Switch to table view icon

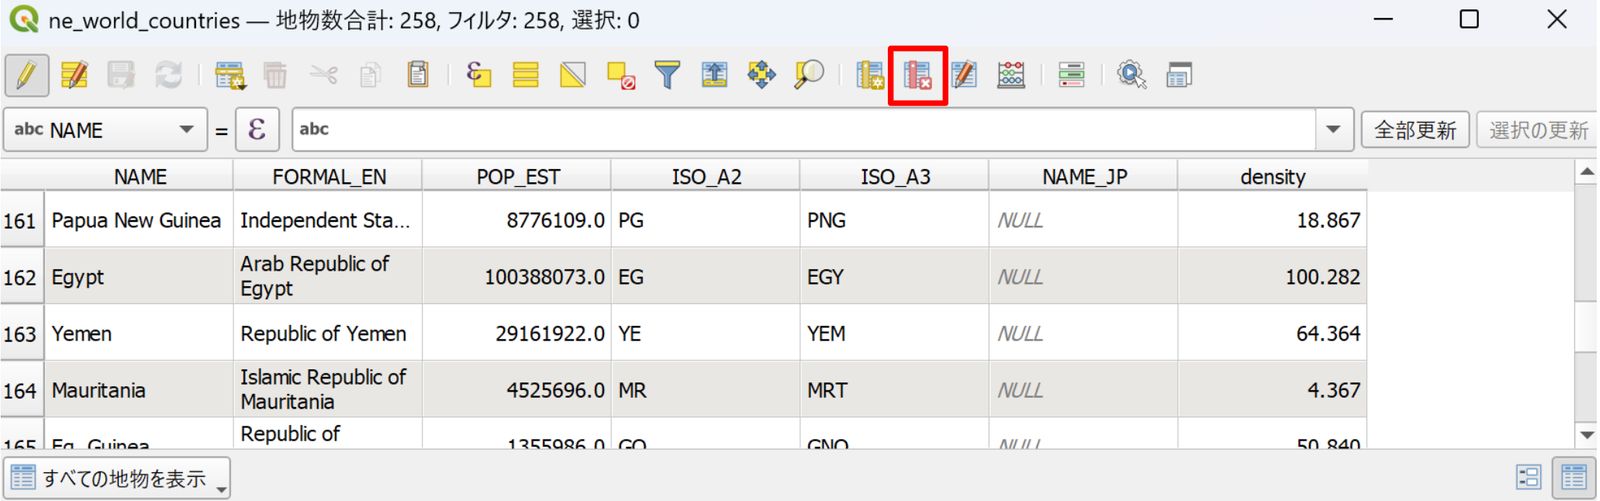tap(1574, 478)
